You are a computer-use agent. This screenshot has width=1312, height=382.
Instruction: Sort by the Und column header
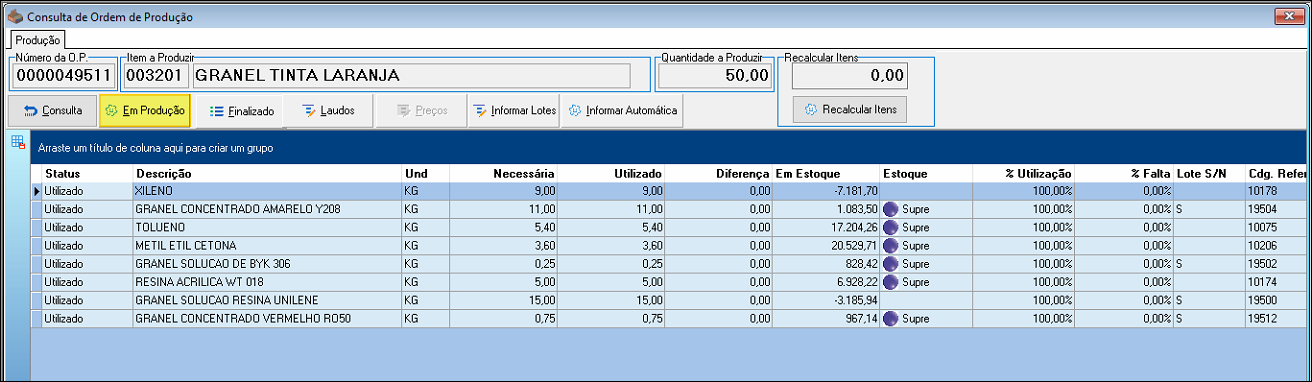coord(425,173)
